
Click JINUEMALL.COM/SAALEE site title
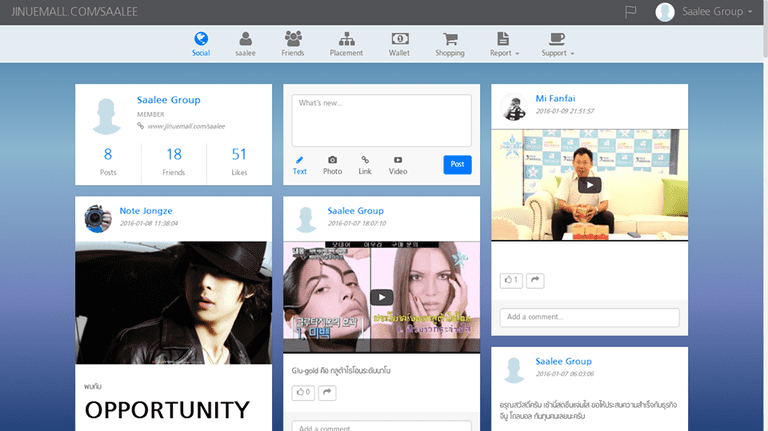coord(74,12)
